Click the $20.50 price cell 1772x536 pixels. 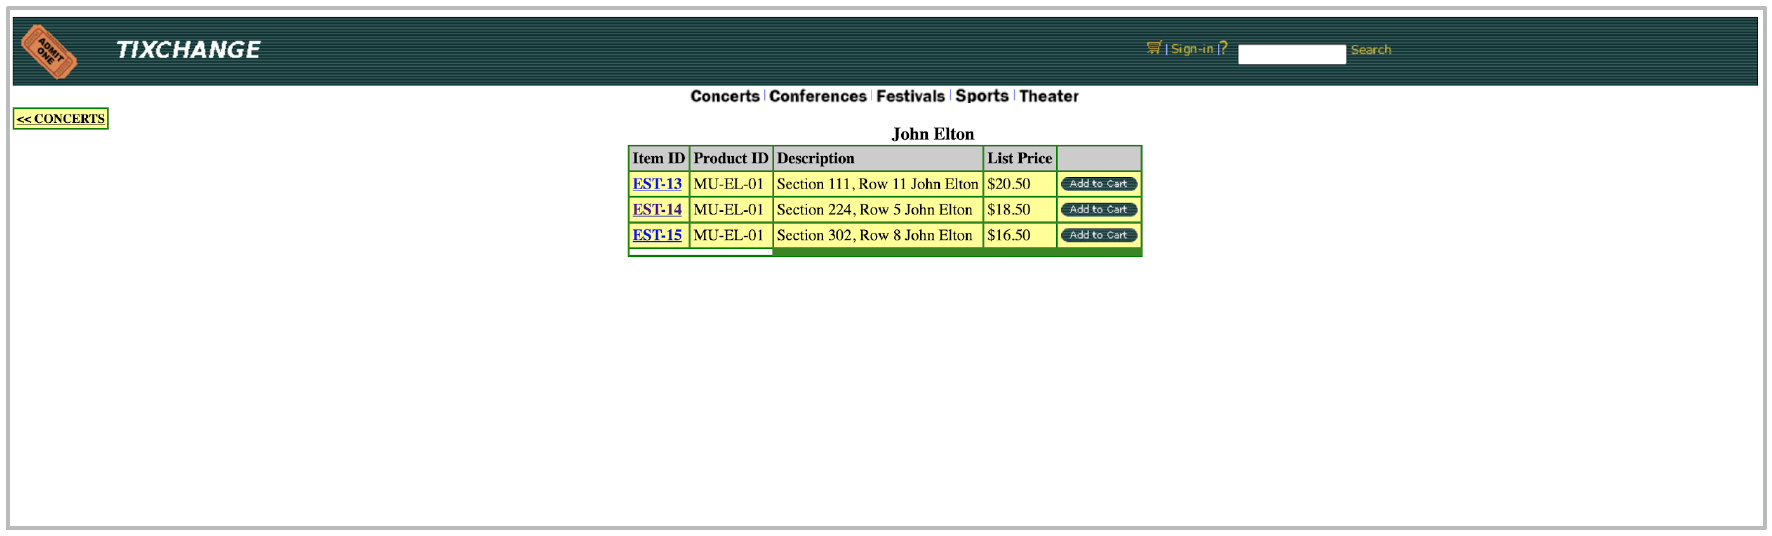pos(1020,184)
